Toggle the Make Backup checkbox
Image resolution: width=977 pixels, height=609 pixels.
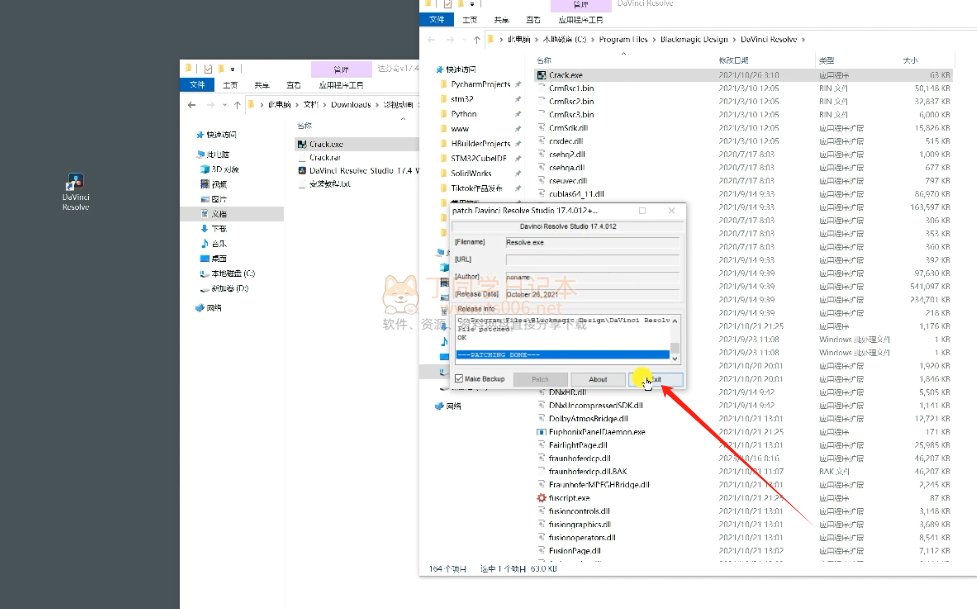459,378
